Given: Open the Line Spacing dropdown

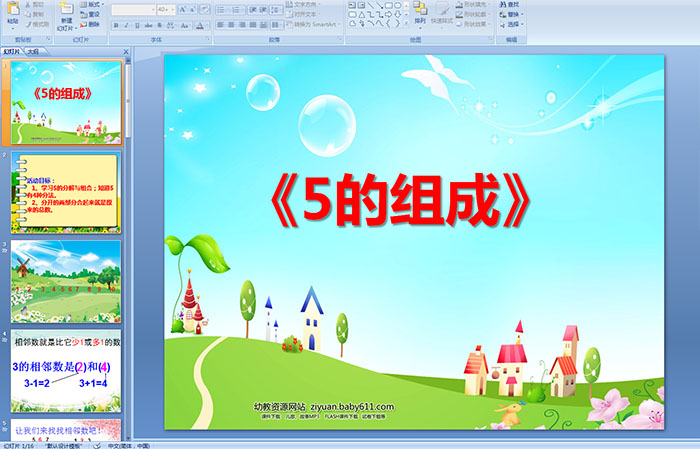Looking at the screenshot, I should point(276,9).
